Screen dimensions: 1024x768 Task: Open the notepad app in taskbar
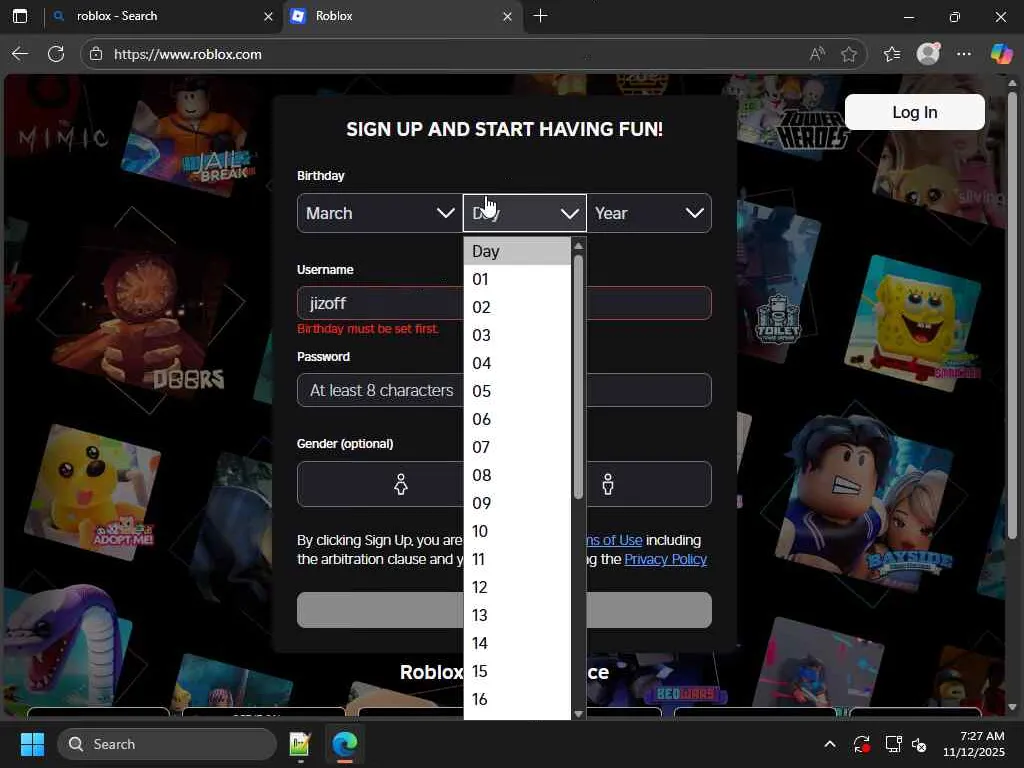point(300,744)
